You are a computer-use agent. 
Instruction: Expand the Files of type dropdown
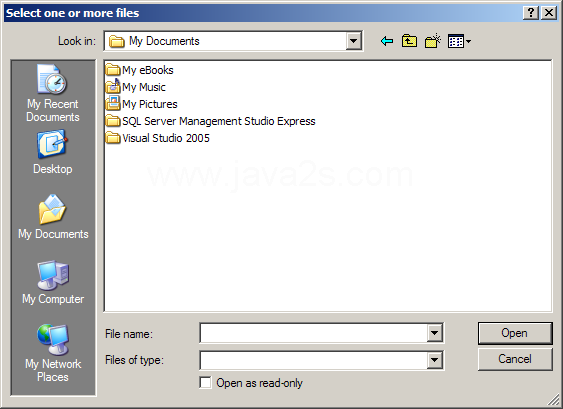[434, 360]
